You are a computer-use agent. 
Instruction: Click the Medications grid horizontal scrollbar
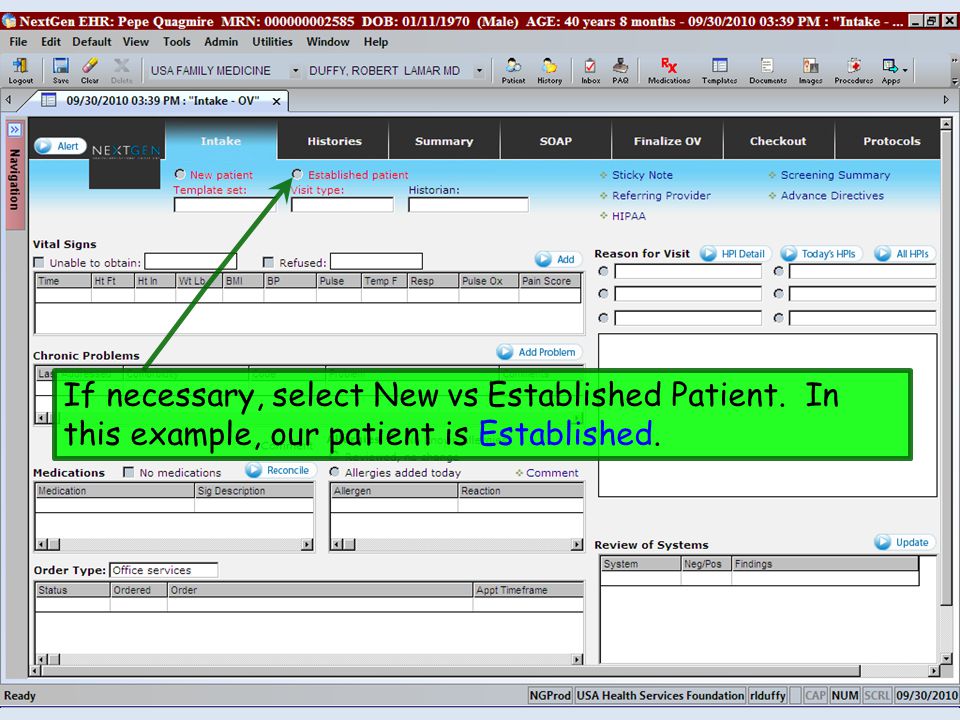tap(174, 544)
